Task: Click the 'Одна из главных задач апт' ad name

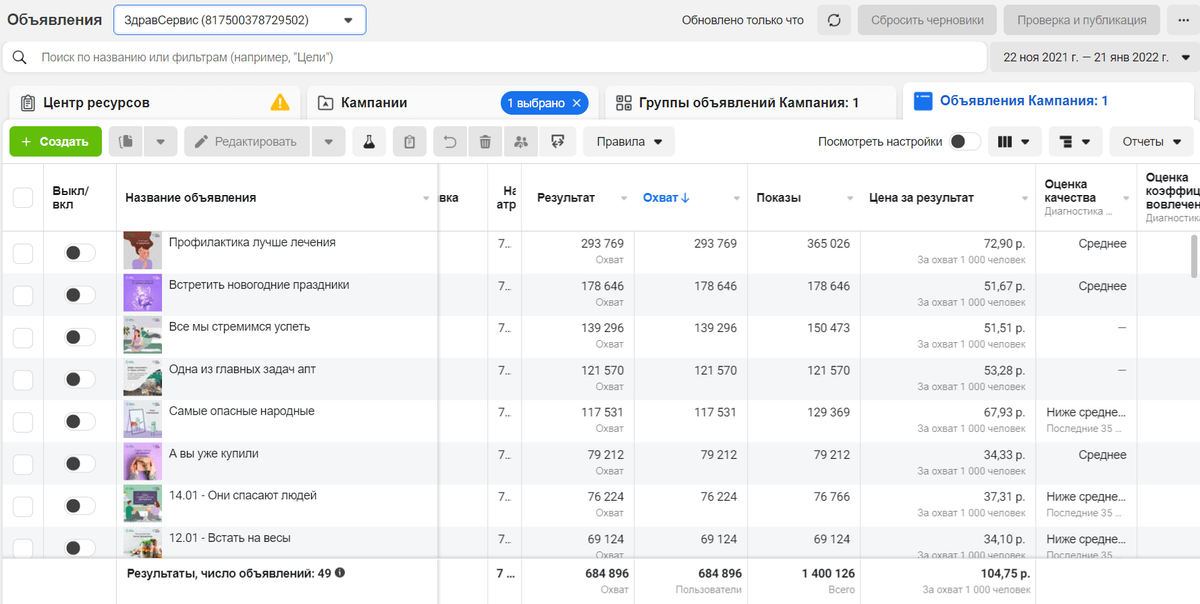Action: tap(242, 369)
